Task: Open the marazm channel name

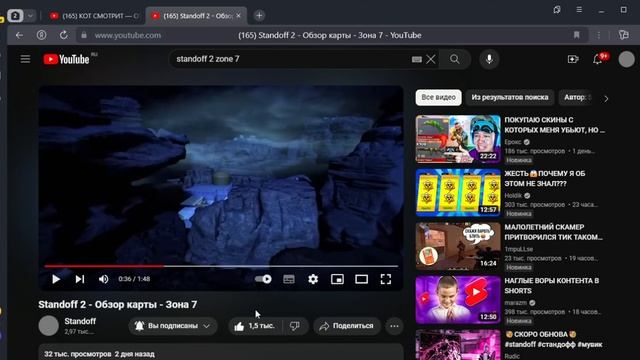Action: pyautogui.click(x=516, y=303)
